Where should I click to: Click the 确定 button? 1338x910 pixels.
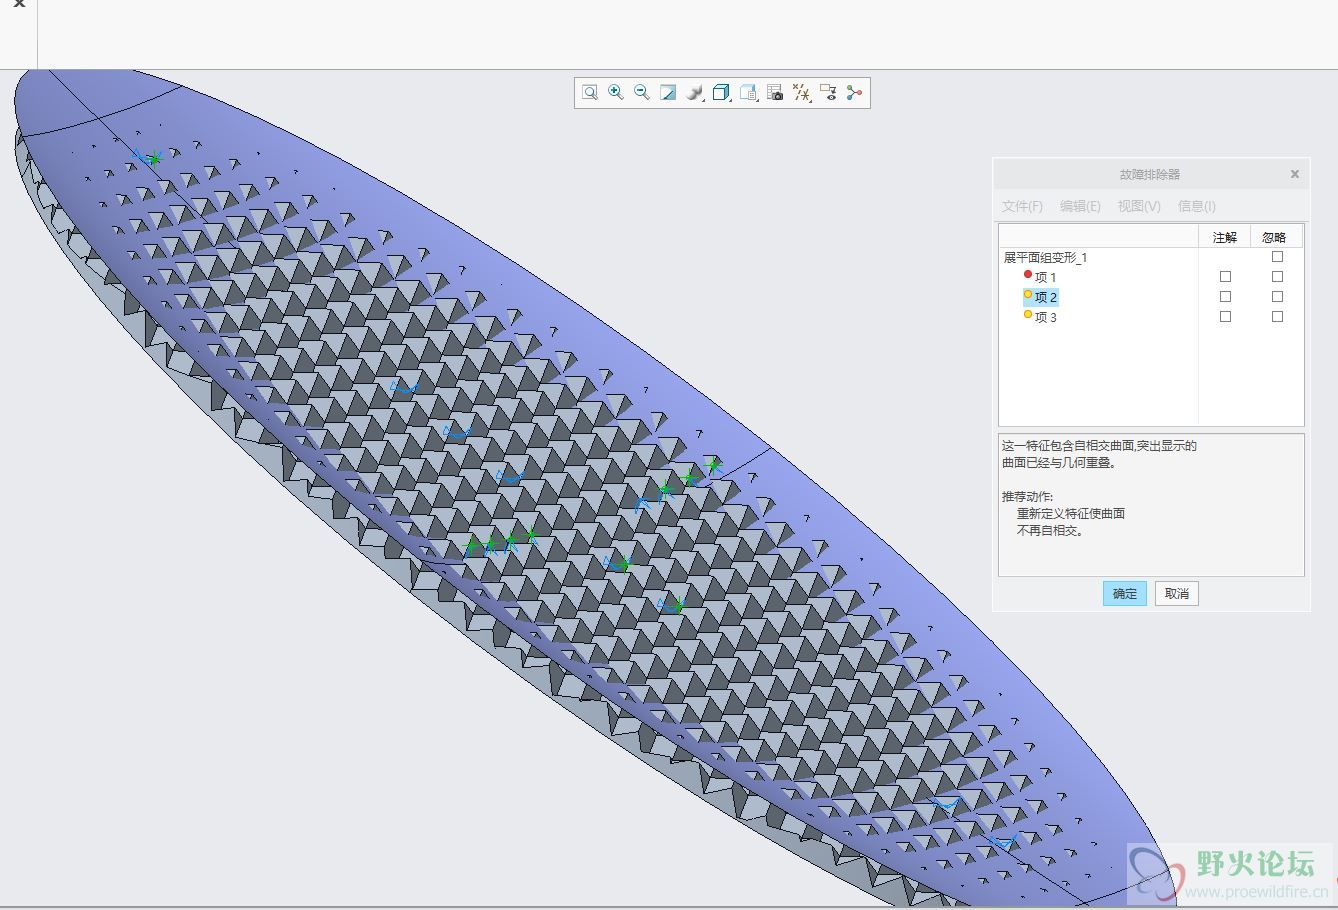click(1125, 593)
